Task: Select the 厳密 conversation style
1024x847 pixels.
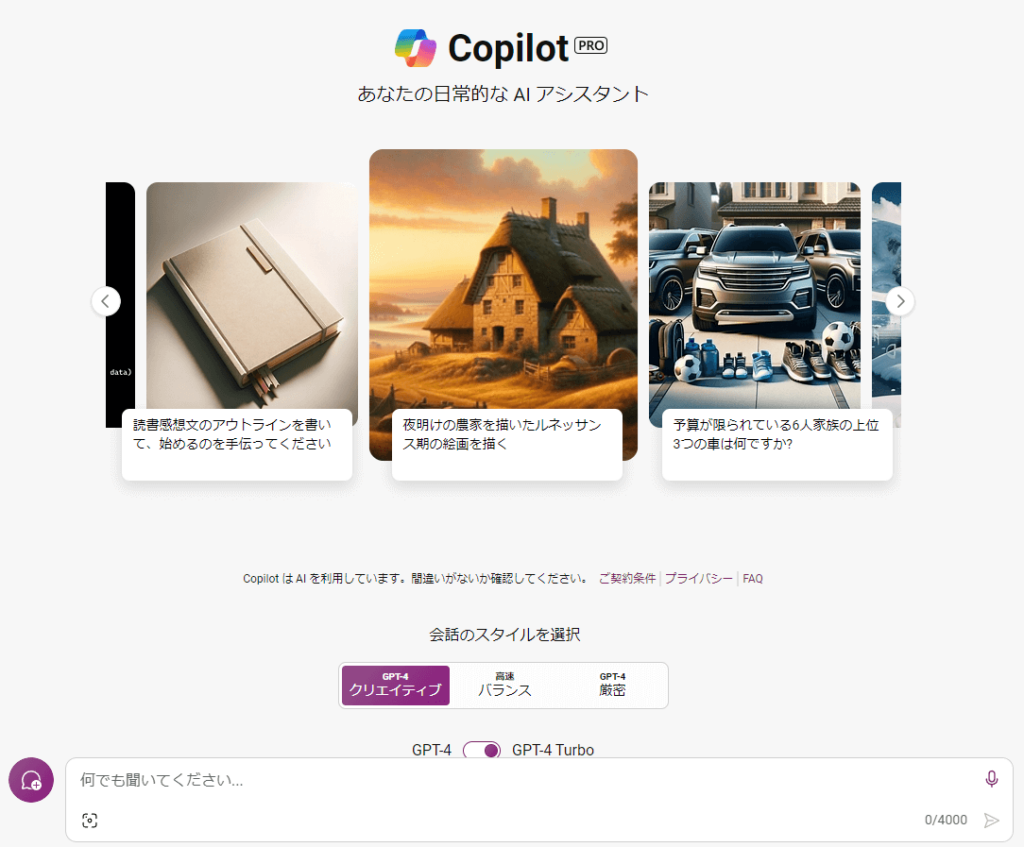Action: click(x=612, y=685)
